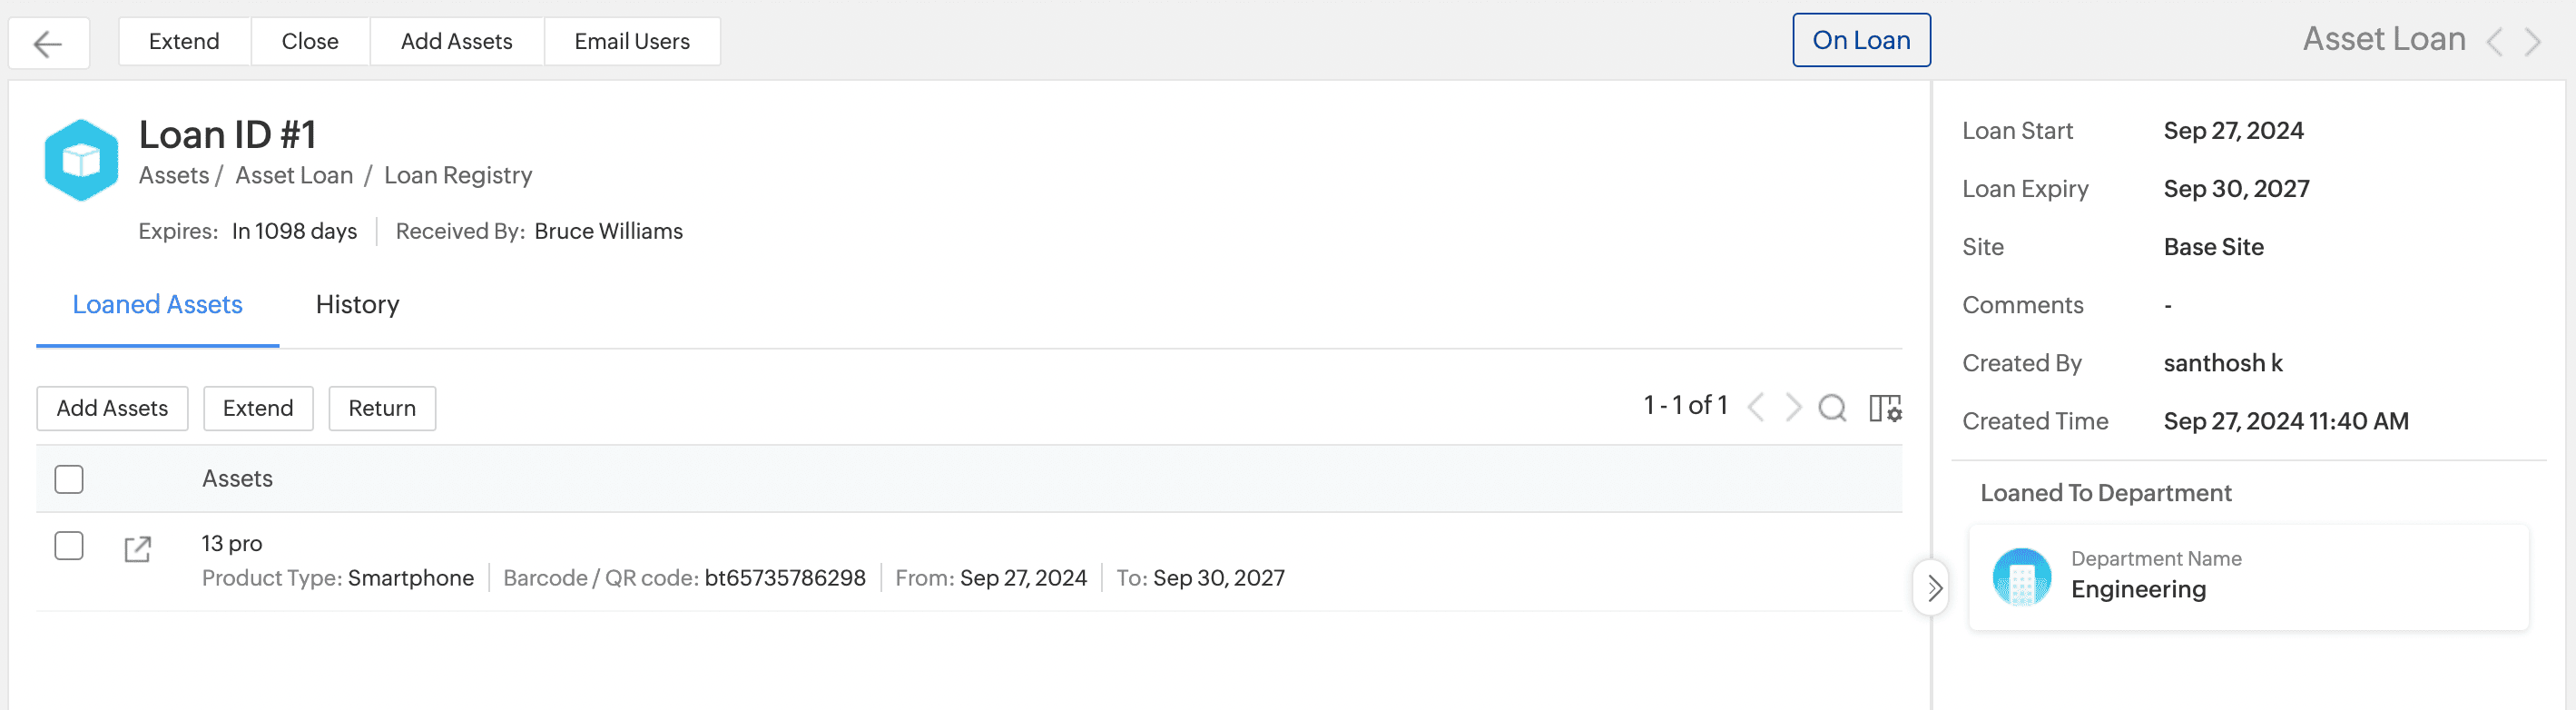This screenshot has width=2576, height=710.
Task: Open the On Loan status dropdown
Action: (1860, 41)
